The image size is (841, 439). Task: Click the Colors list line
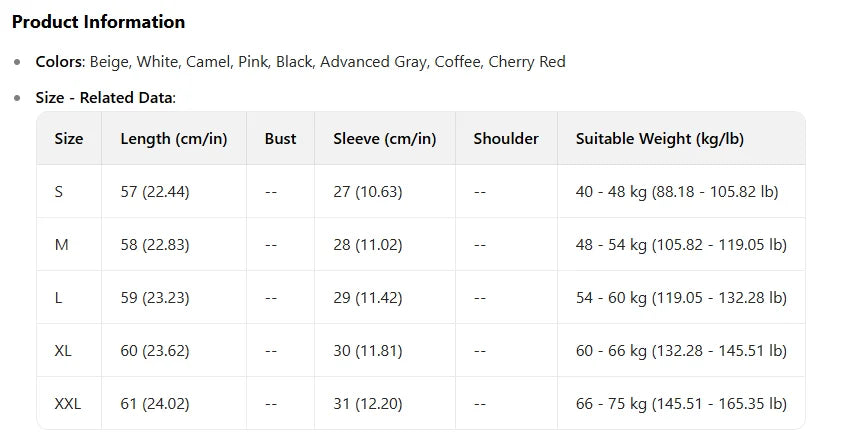pyautogui.click(x=300, y=62)
